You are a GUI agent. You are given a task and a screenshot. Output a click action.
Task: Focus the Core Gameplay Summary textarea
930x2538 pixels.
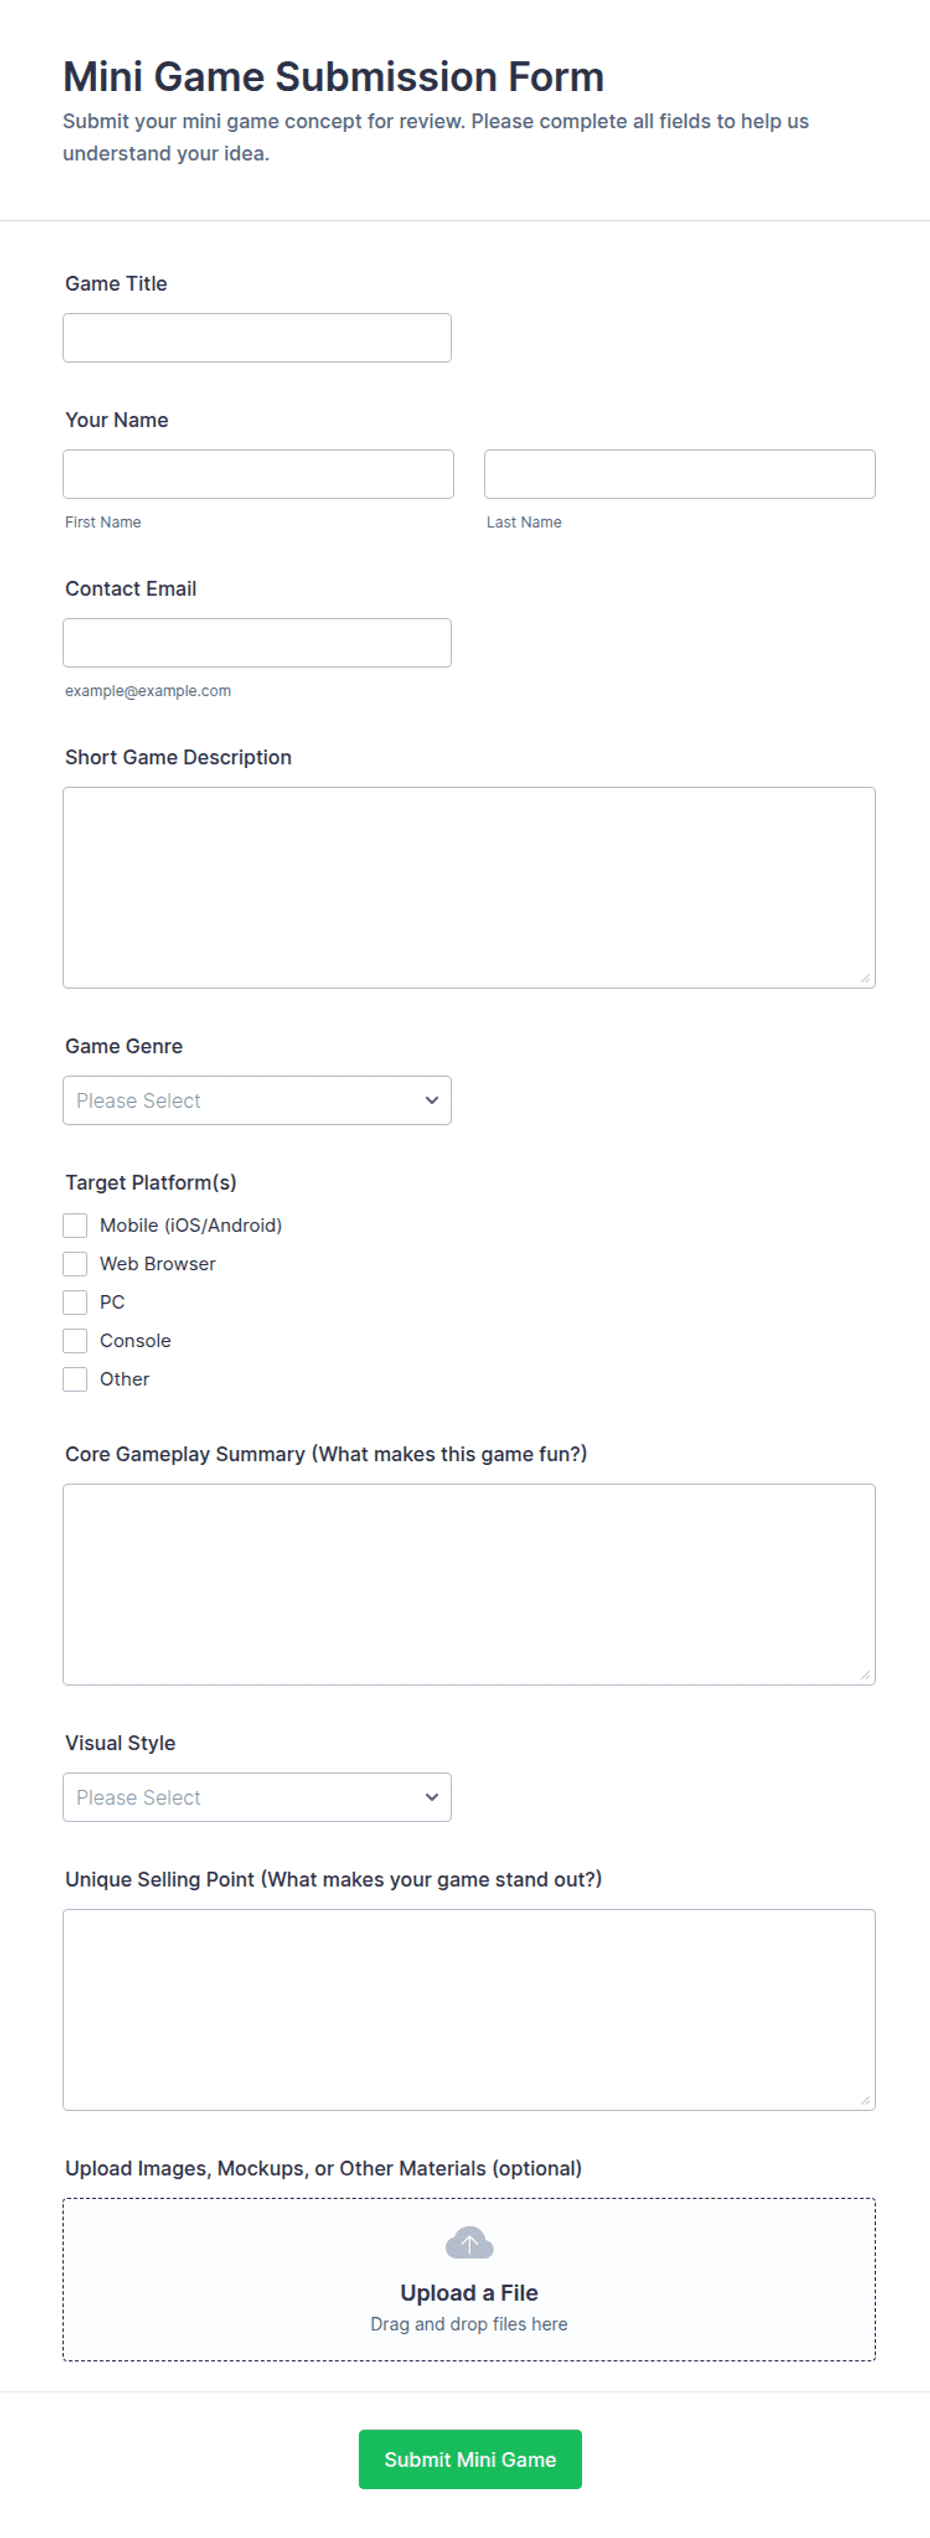click(469, 1584)
